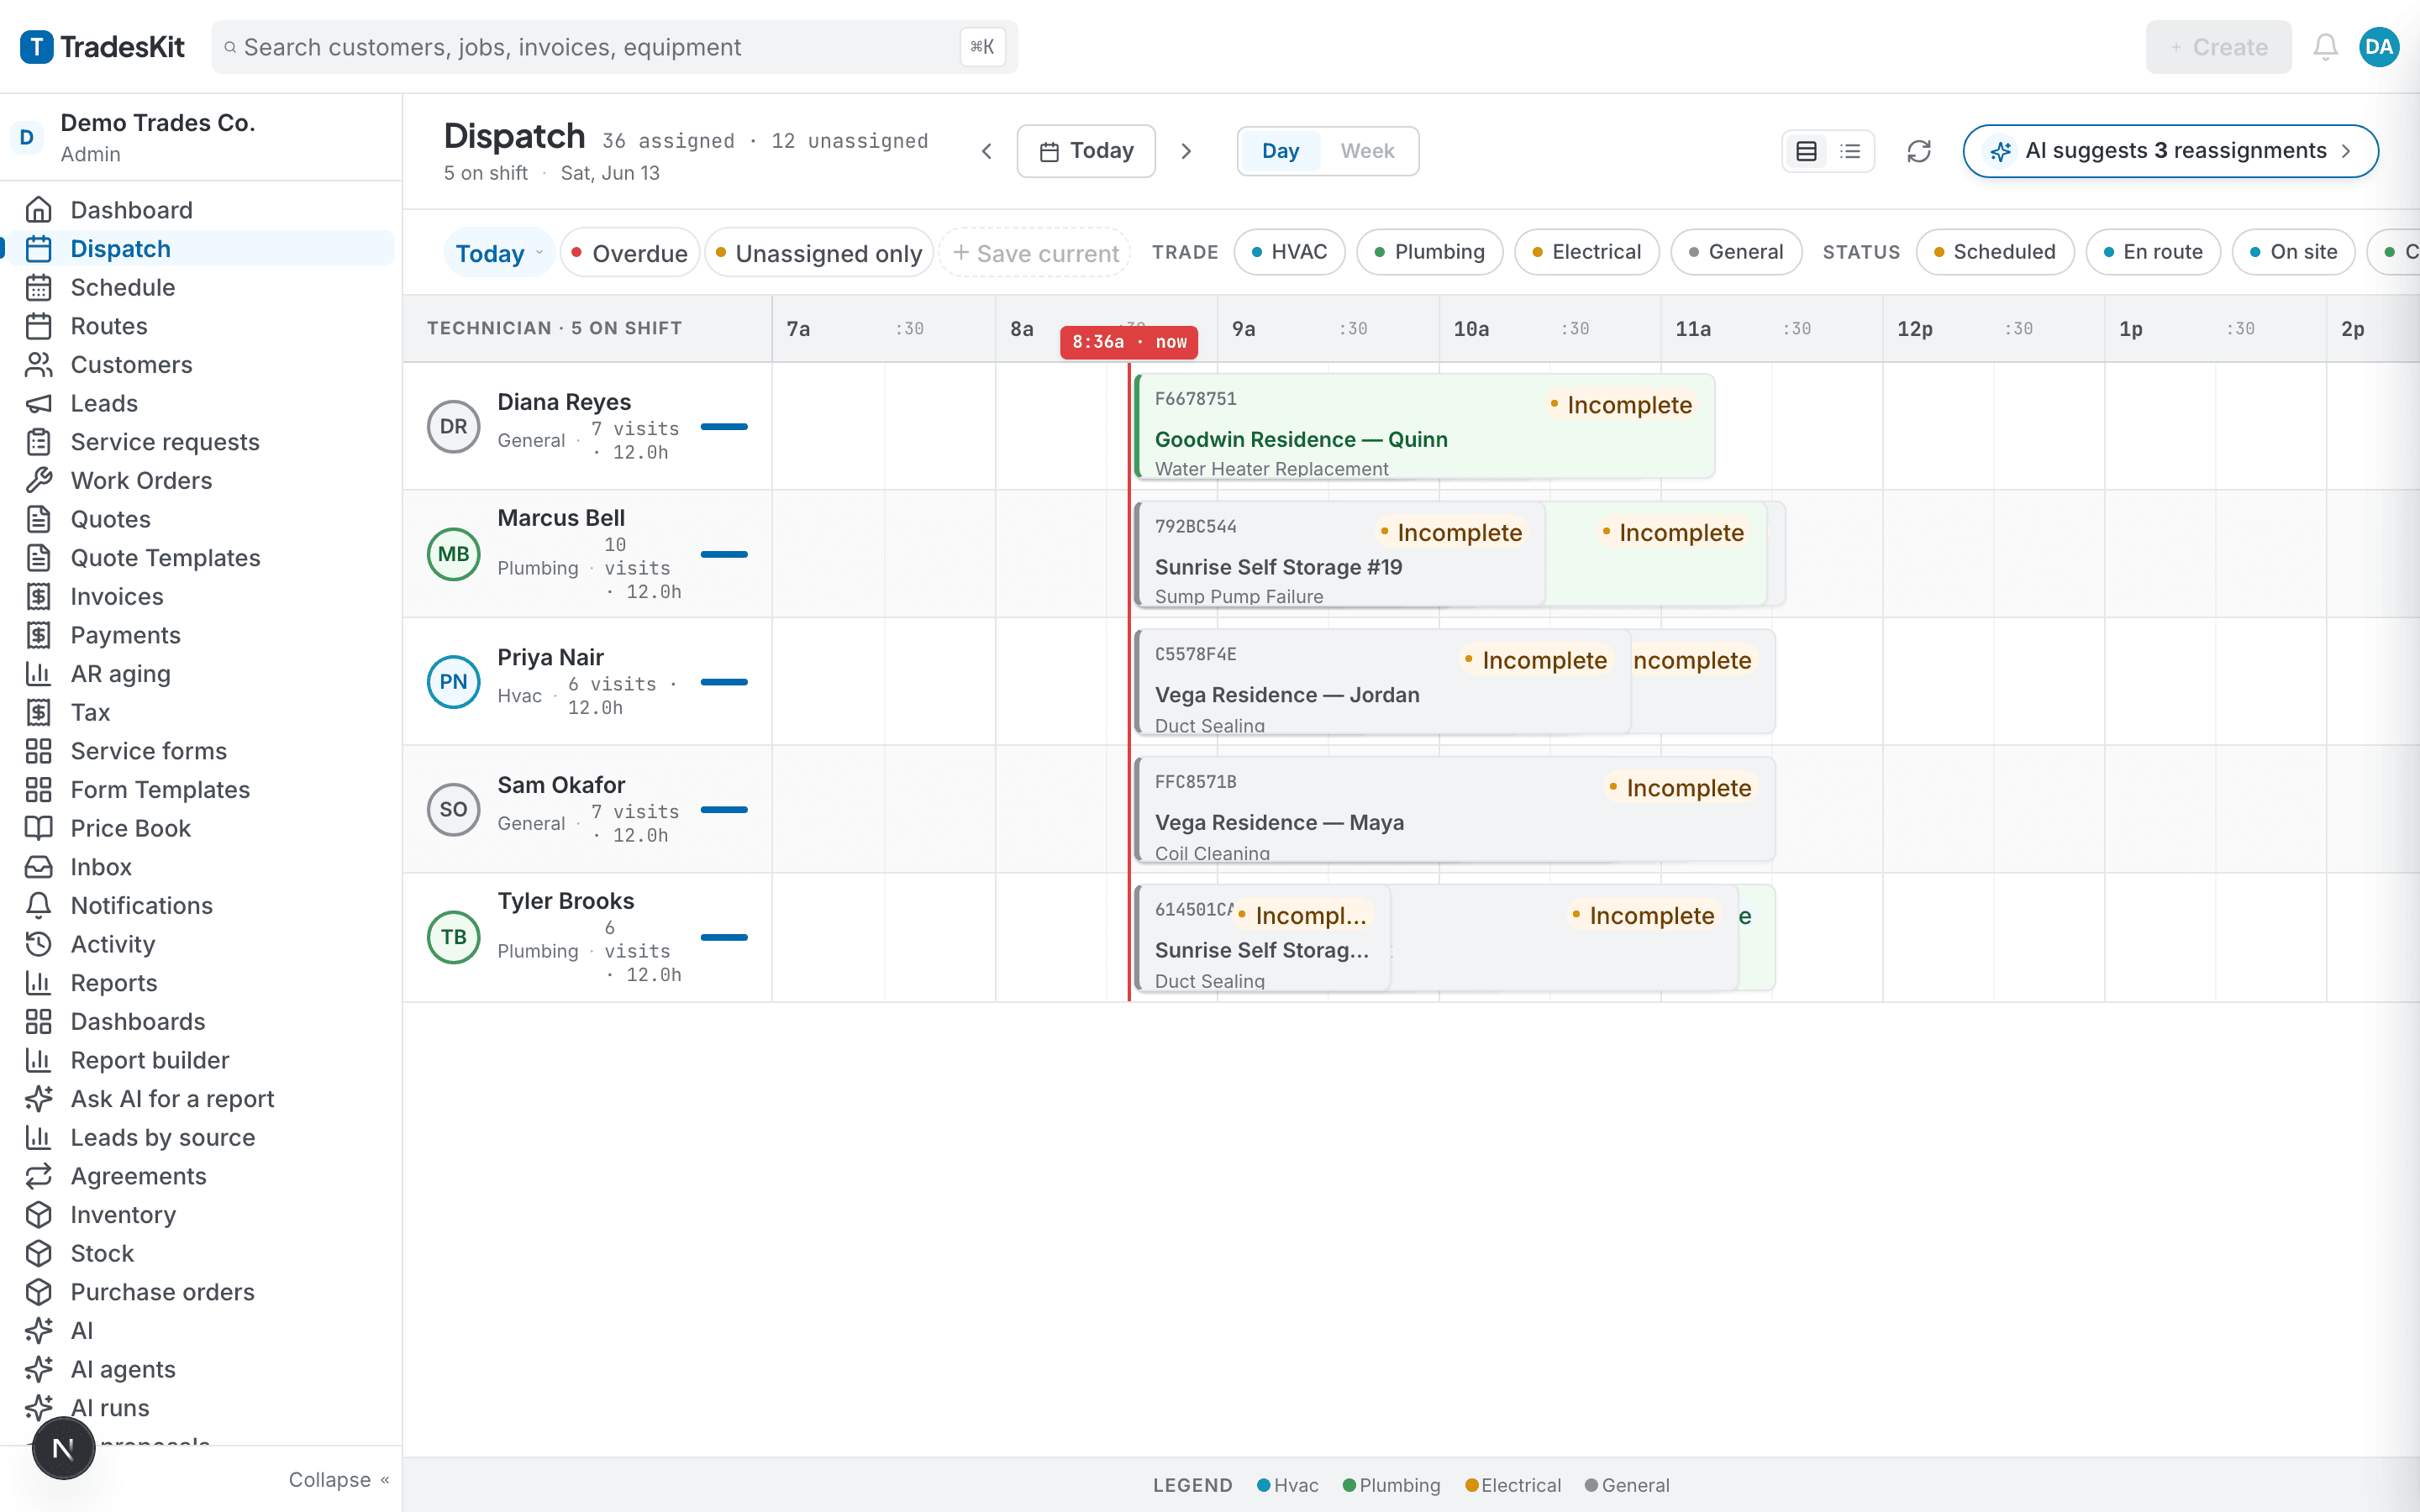Toggle the General trade filter
Screen dimensions: 2420x1512
1736,252
